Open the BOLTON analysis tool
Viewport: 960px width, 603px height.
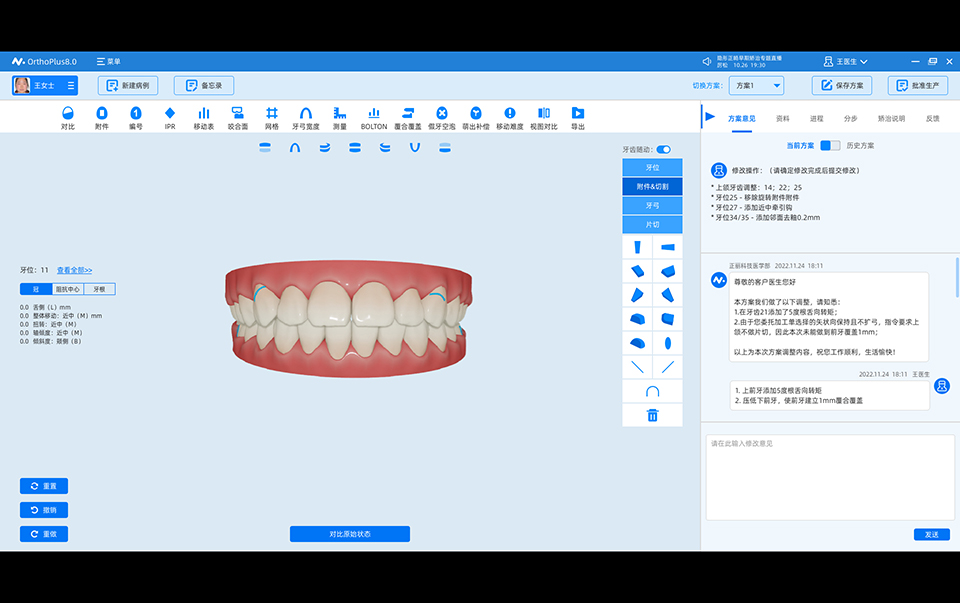(374, 118)
